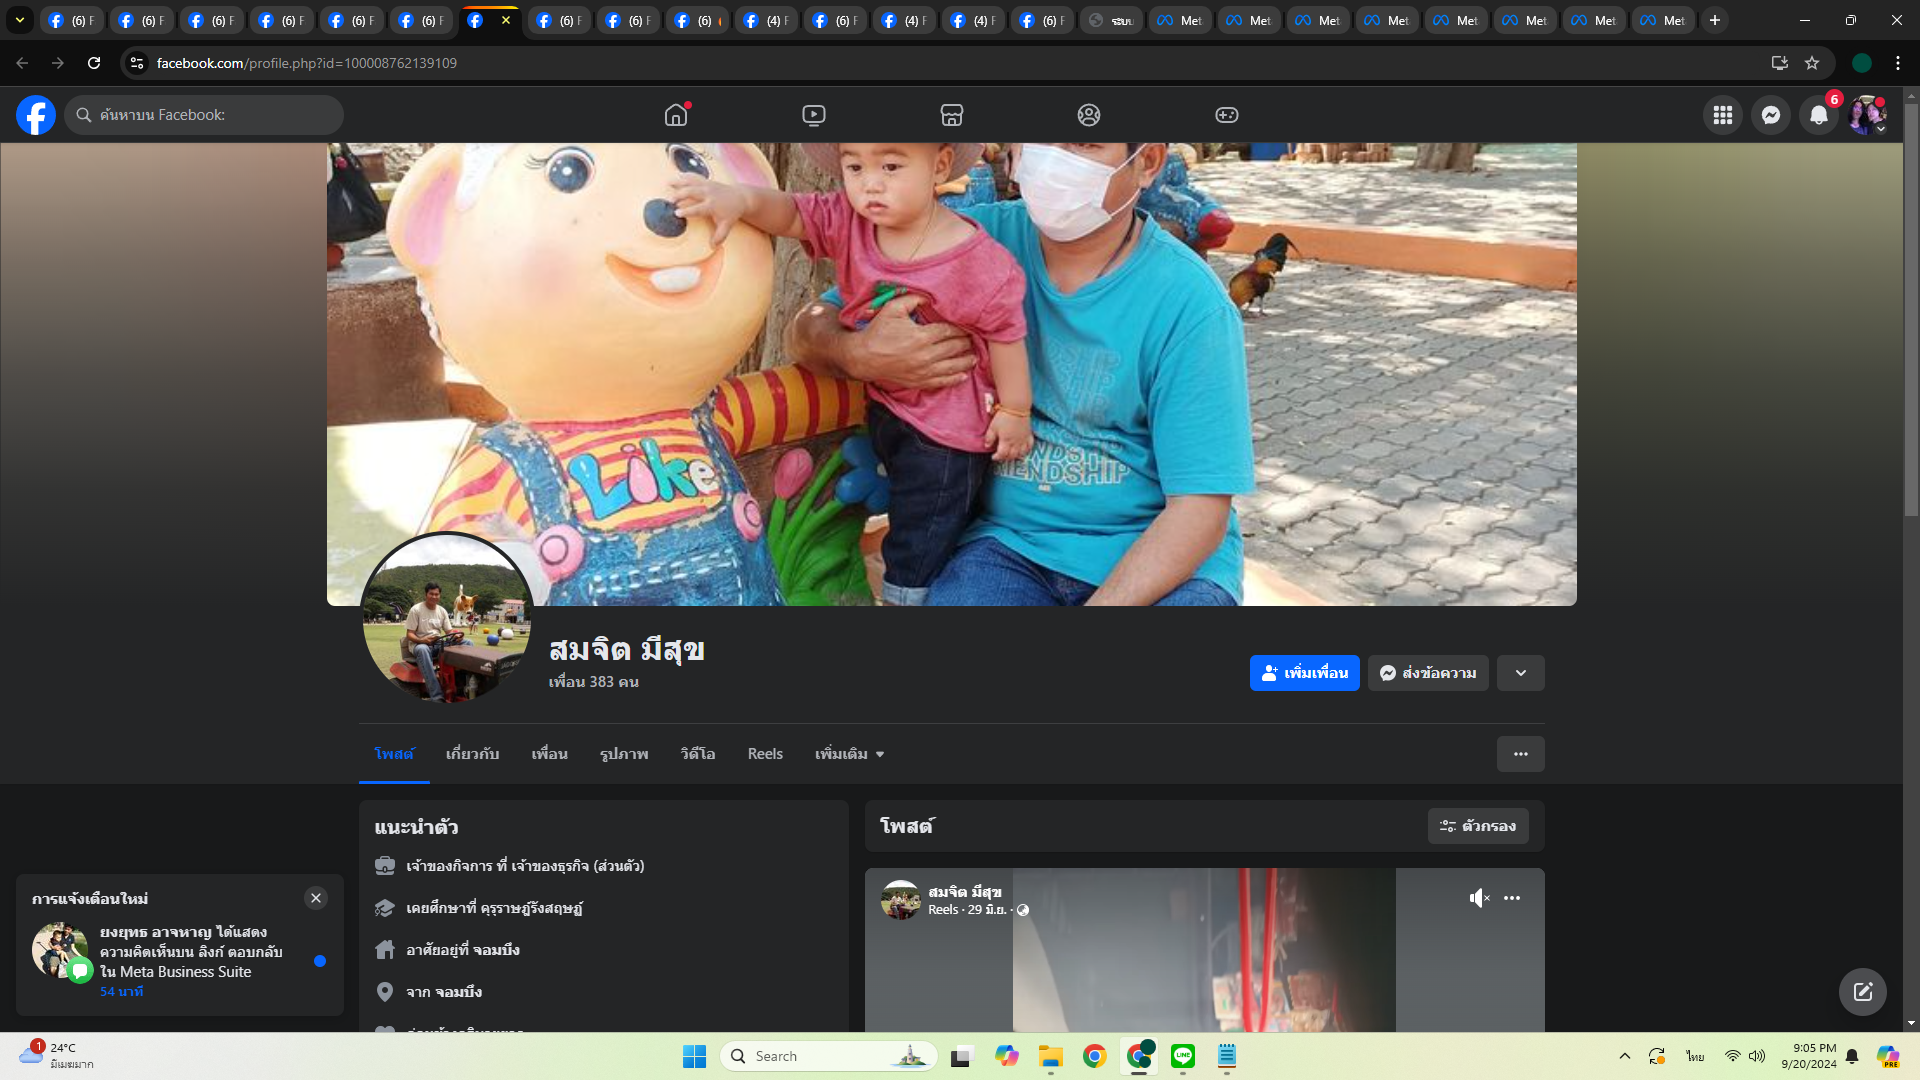Open Messenger chats icon
The width and height of the screenshot is (1920, 1080).
point(1770,115)
